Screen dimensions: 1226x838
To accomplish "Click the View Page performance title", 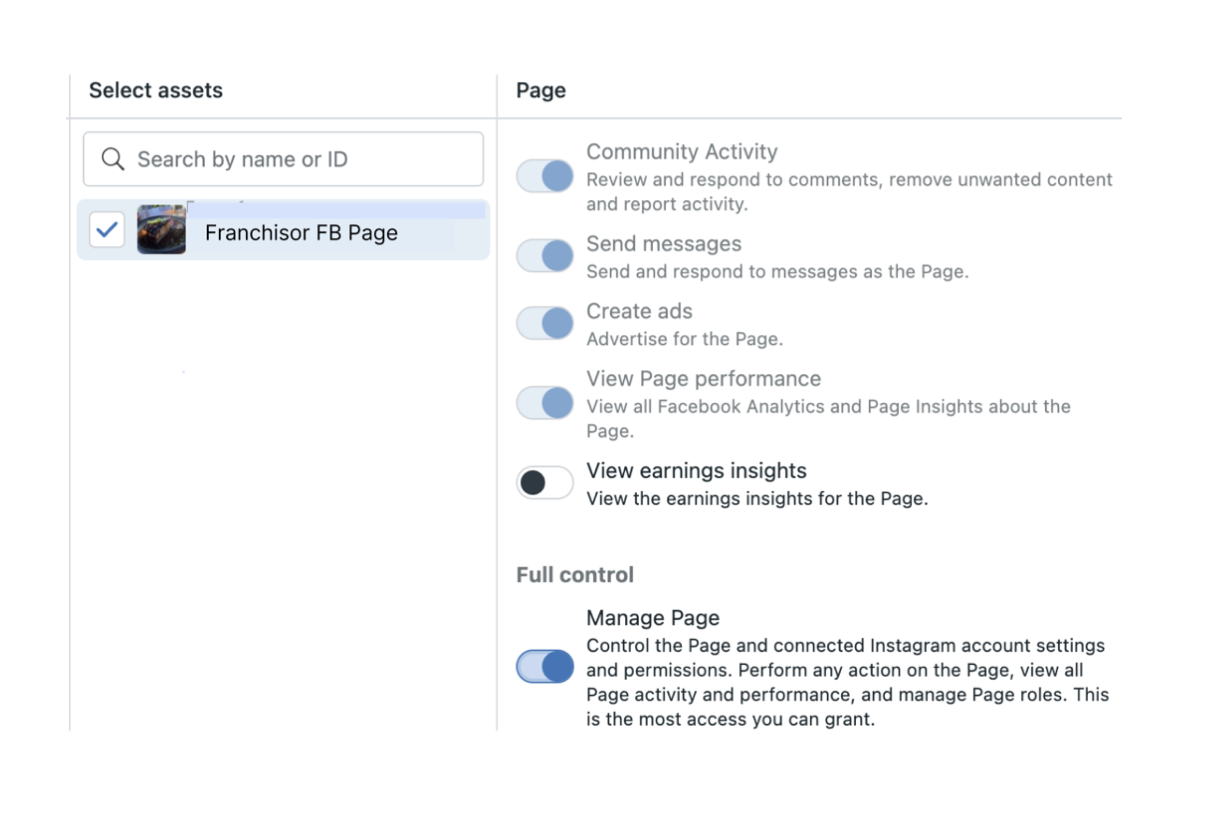I will point(703,379).
